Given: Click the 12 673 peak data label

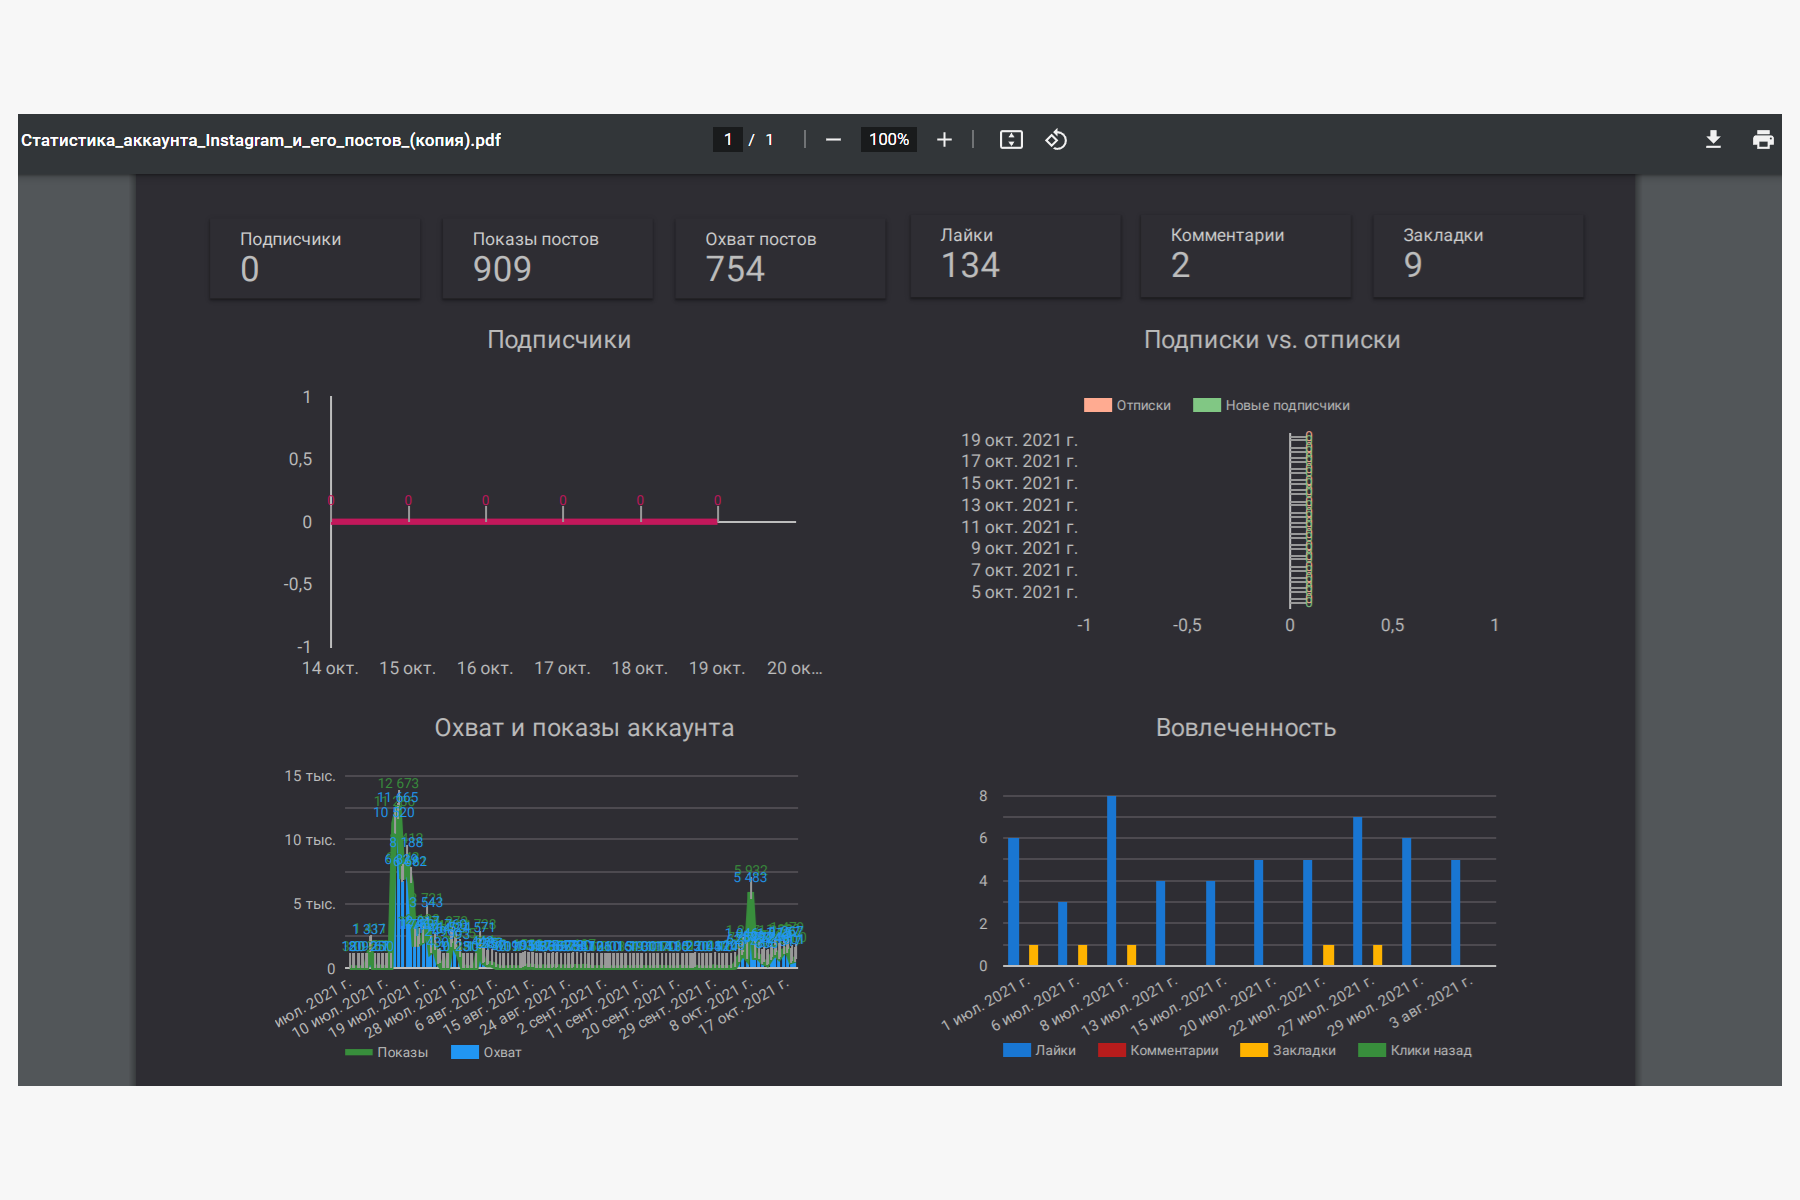Looking at the screenshot, I should pyautogui.click(x=398, y=783).
